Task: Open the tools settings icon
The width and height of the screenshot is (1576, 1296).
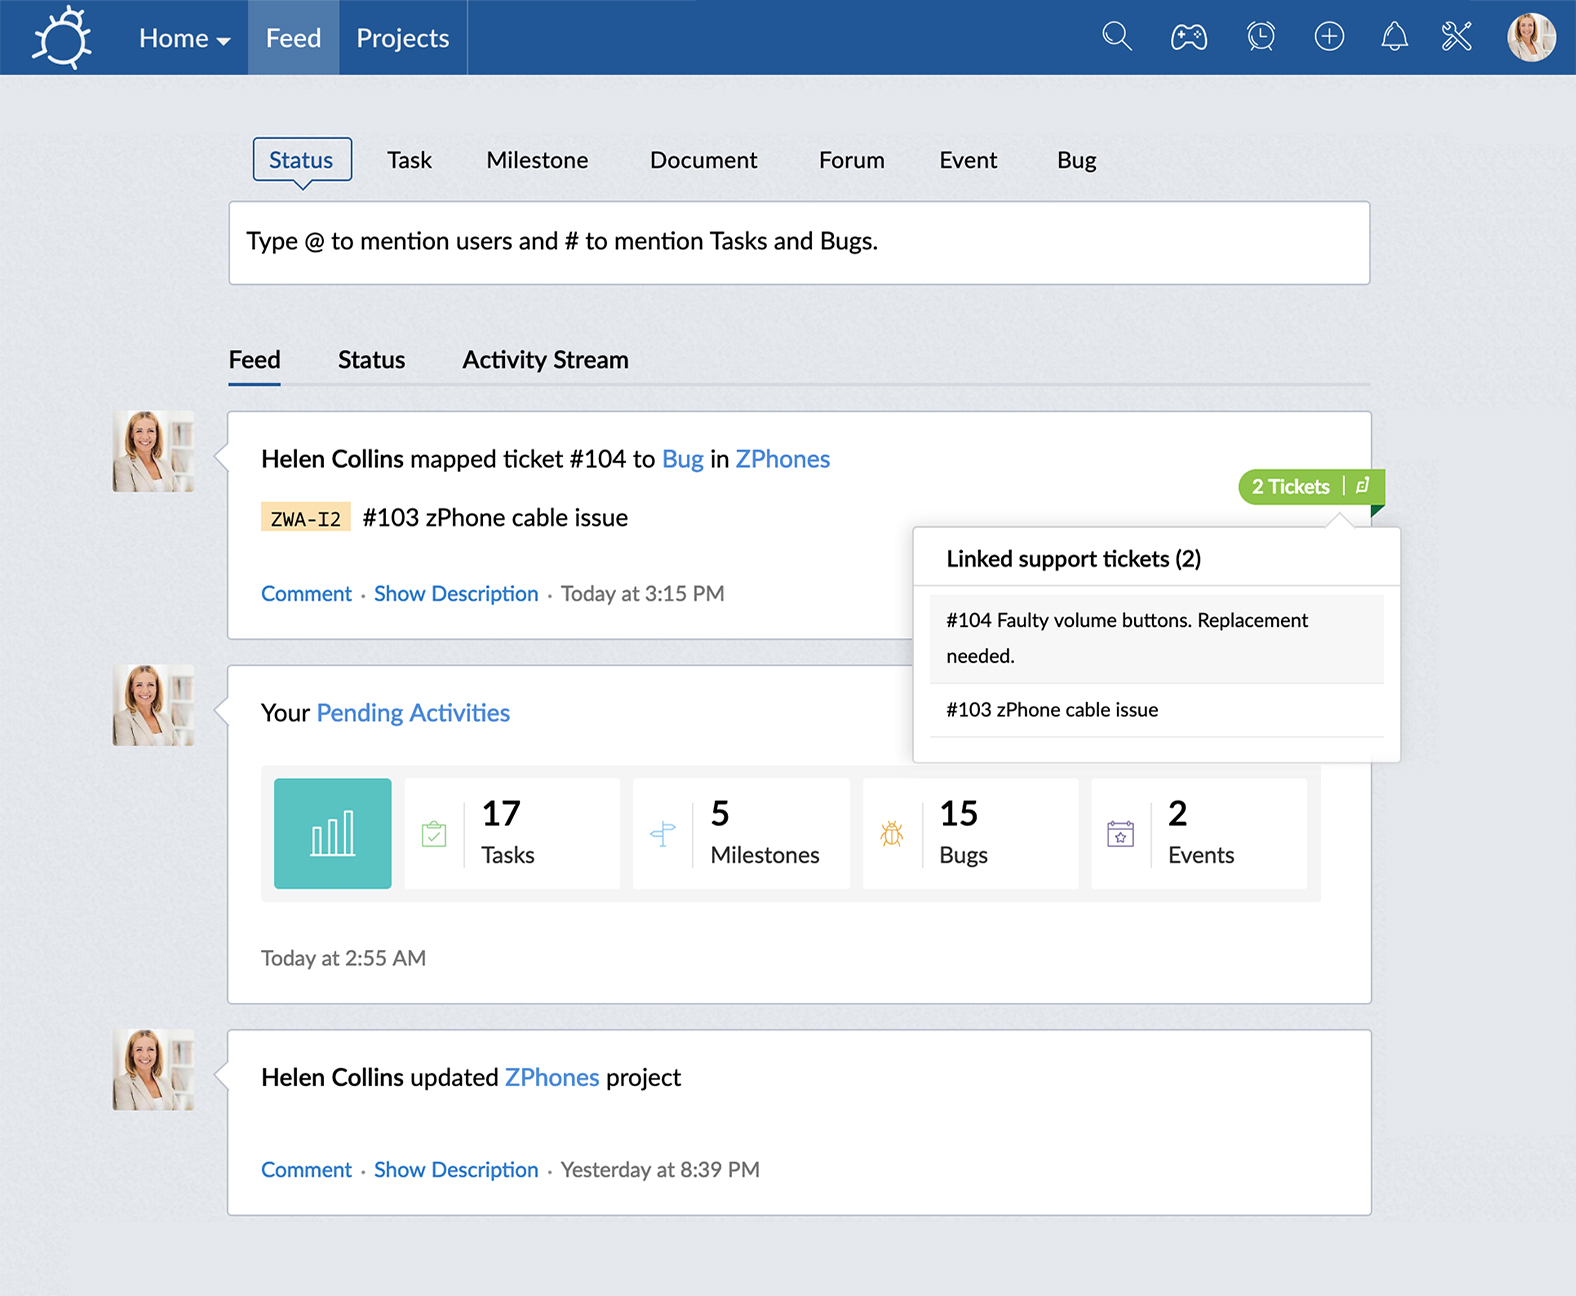Action: coord(1457,37)
